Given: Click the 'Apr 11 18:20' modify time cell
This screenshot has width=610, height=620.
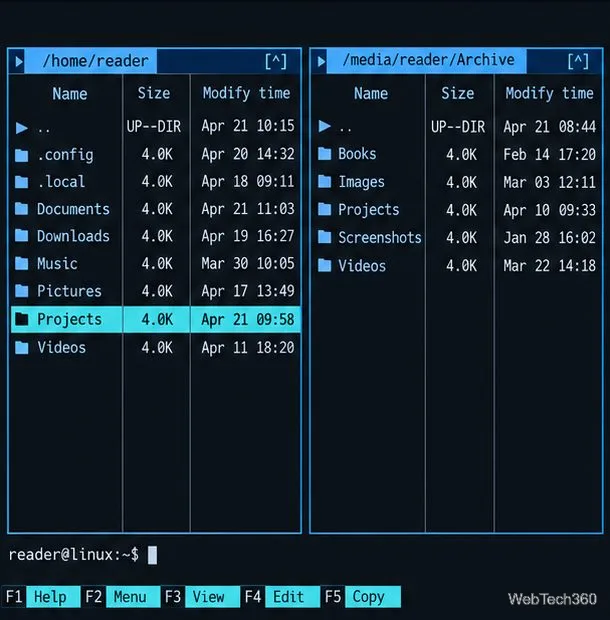Looking at the screenshot, I should click(247, 348).
